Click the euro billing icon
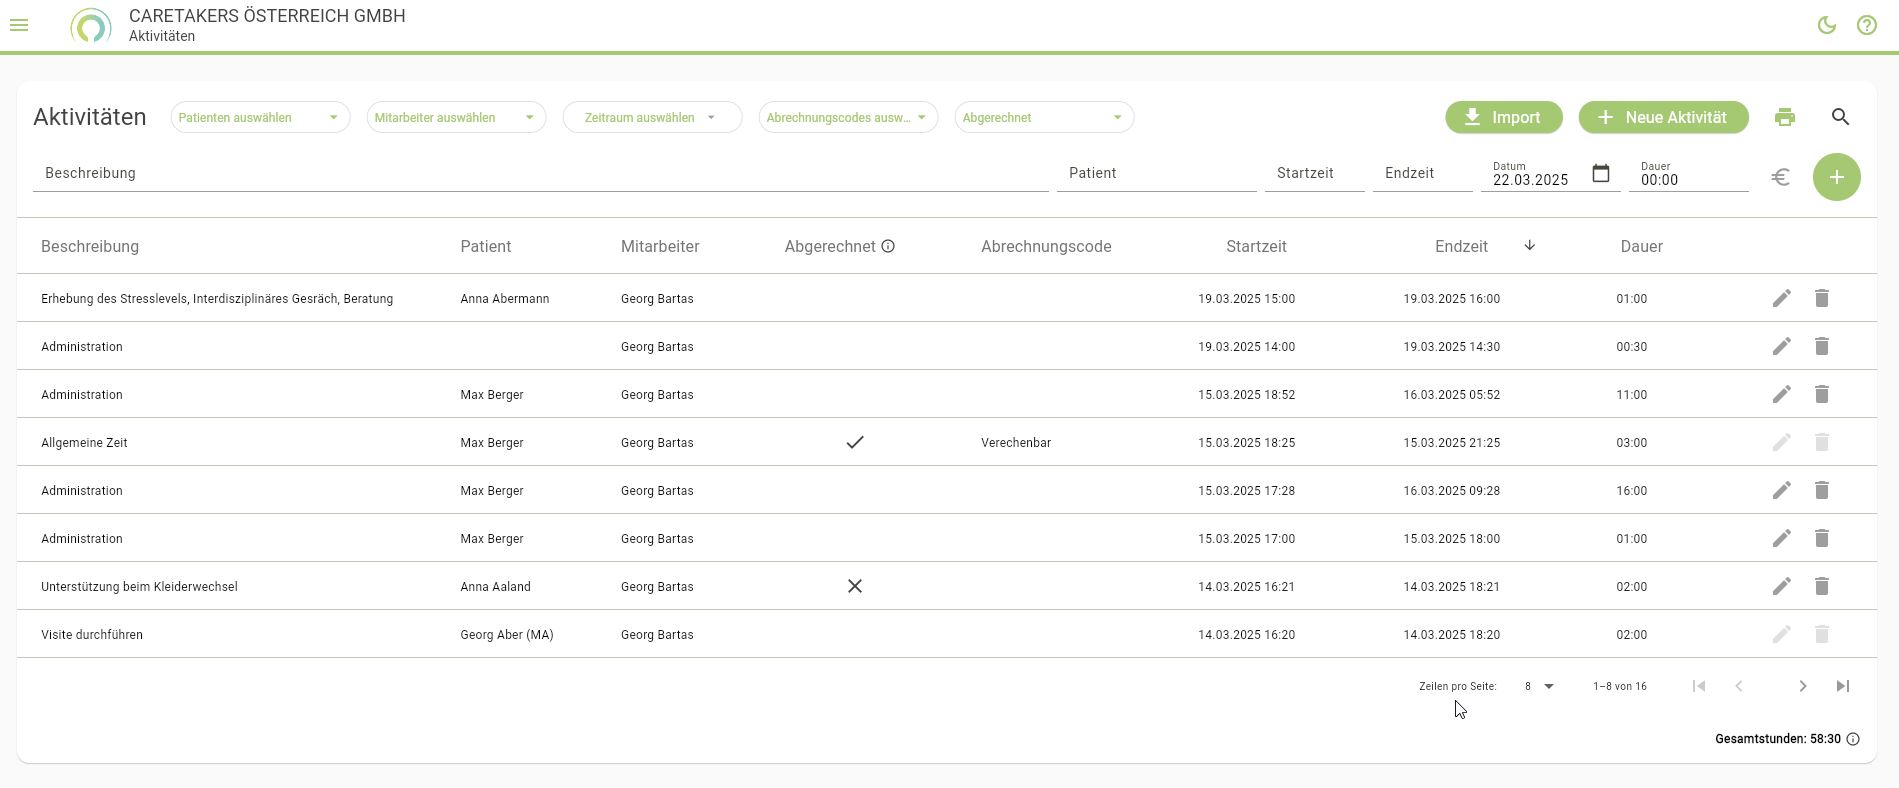 tap(1780, 177)
